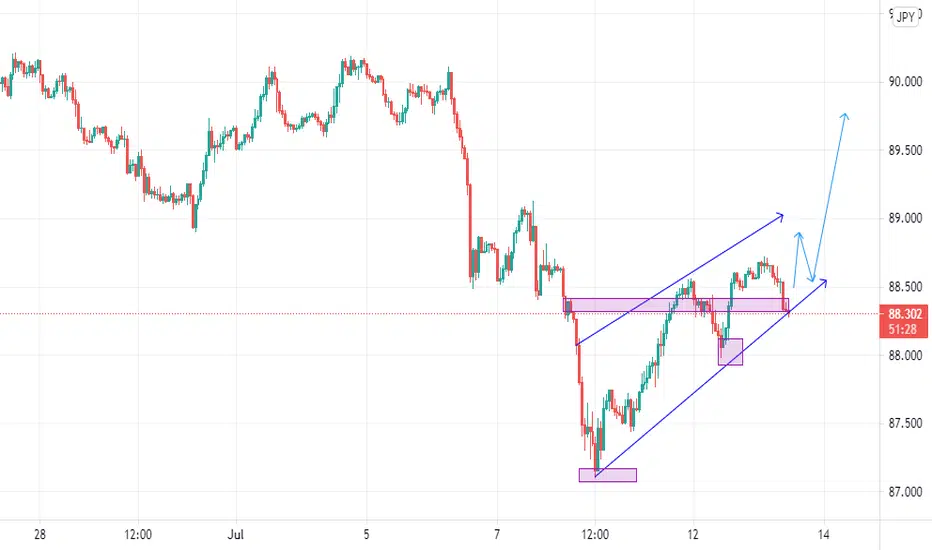The image size is (932, 550).
Task: Click the JPY currency label button
Action: tap(905, 17)
